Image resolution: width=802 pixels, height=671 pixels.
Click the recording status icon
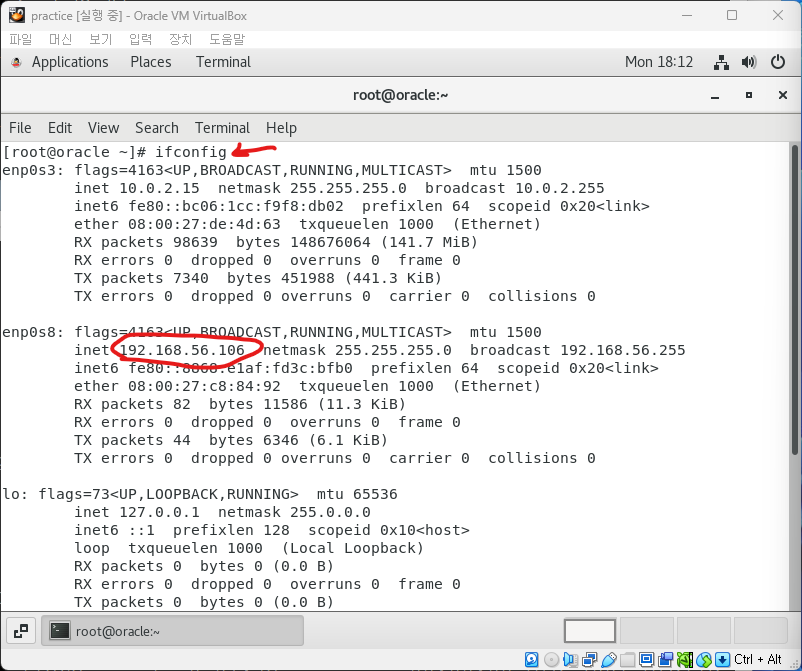[x=665, y=659]
